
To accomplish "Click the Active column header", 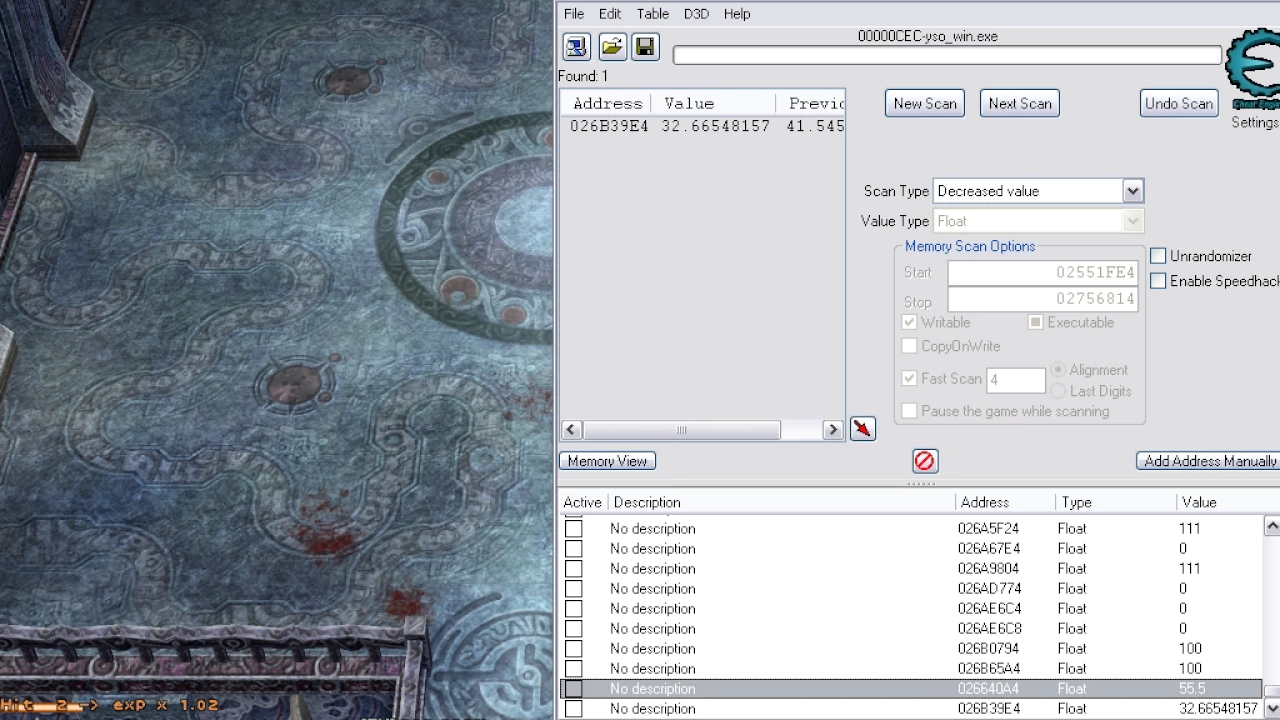I will [x=582, y=502].
